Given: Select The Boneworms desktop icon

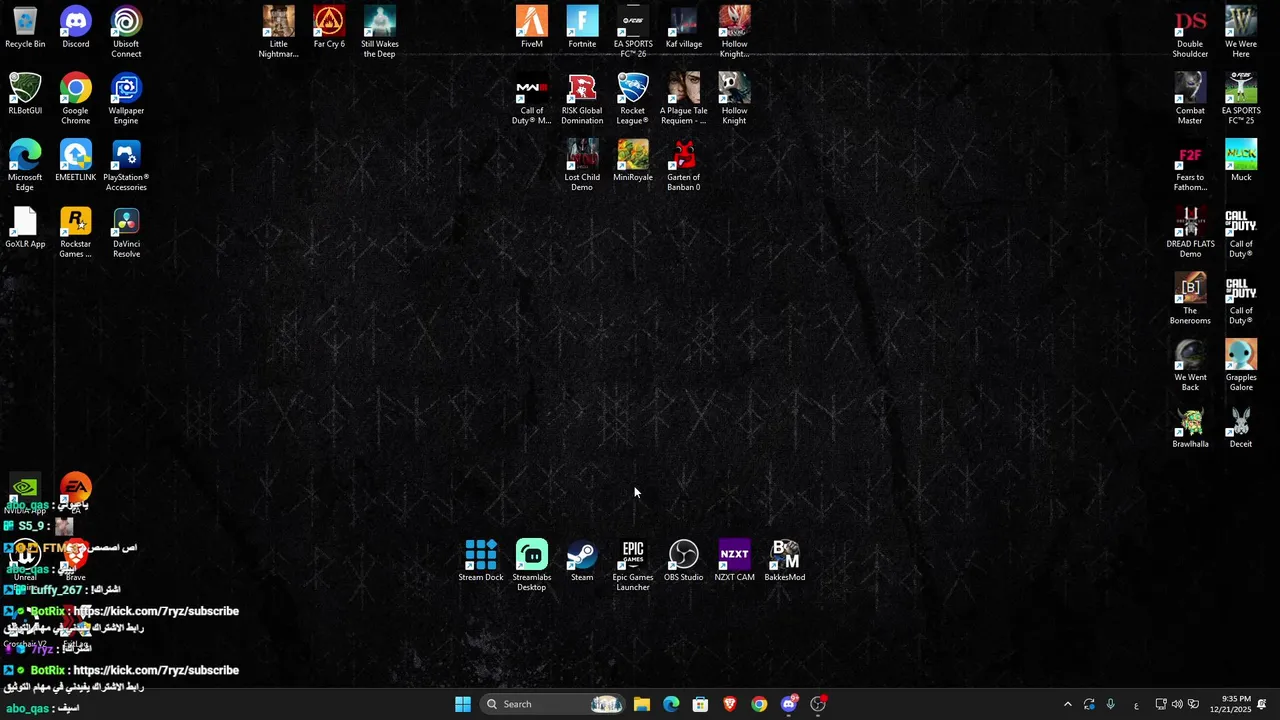Looking at the screenshot, I should pos(1190,299).
